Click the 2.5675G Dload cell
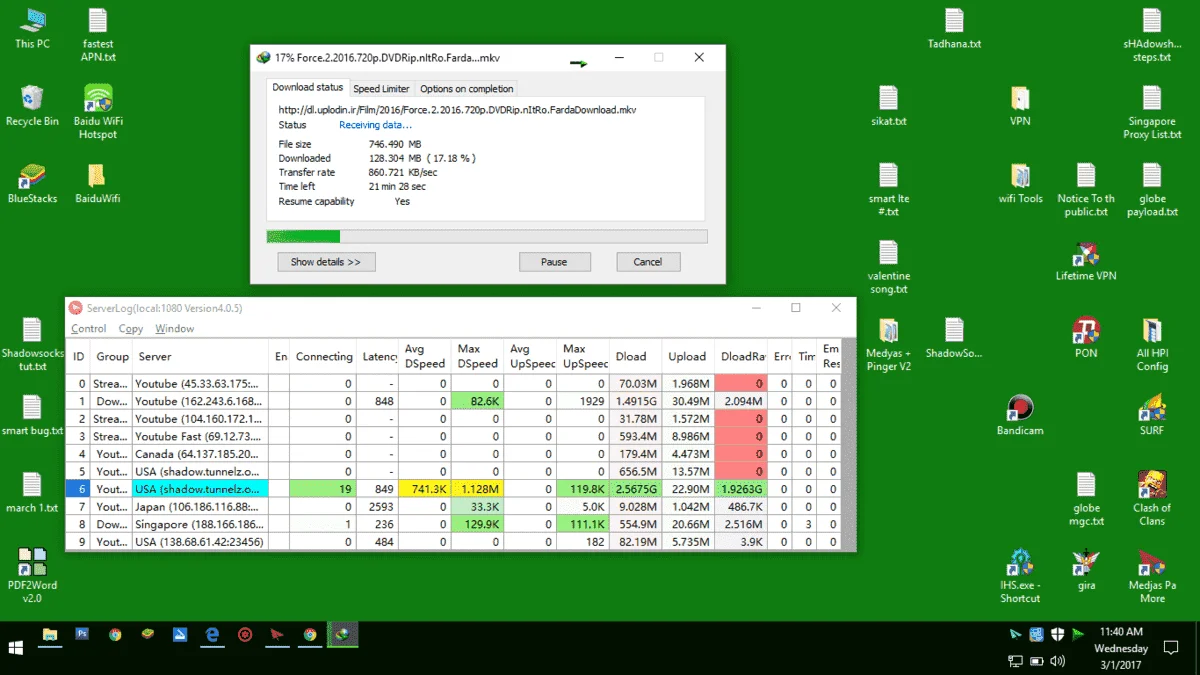 (x=636, y=489)
